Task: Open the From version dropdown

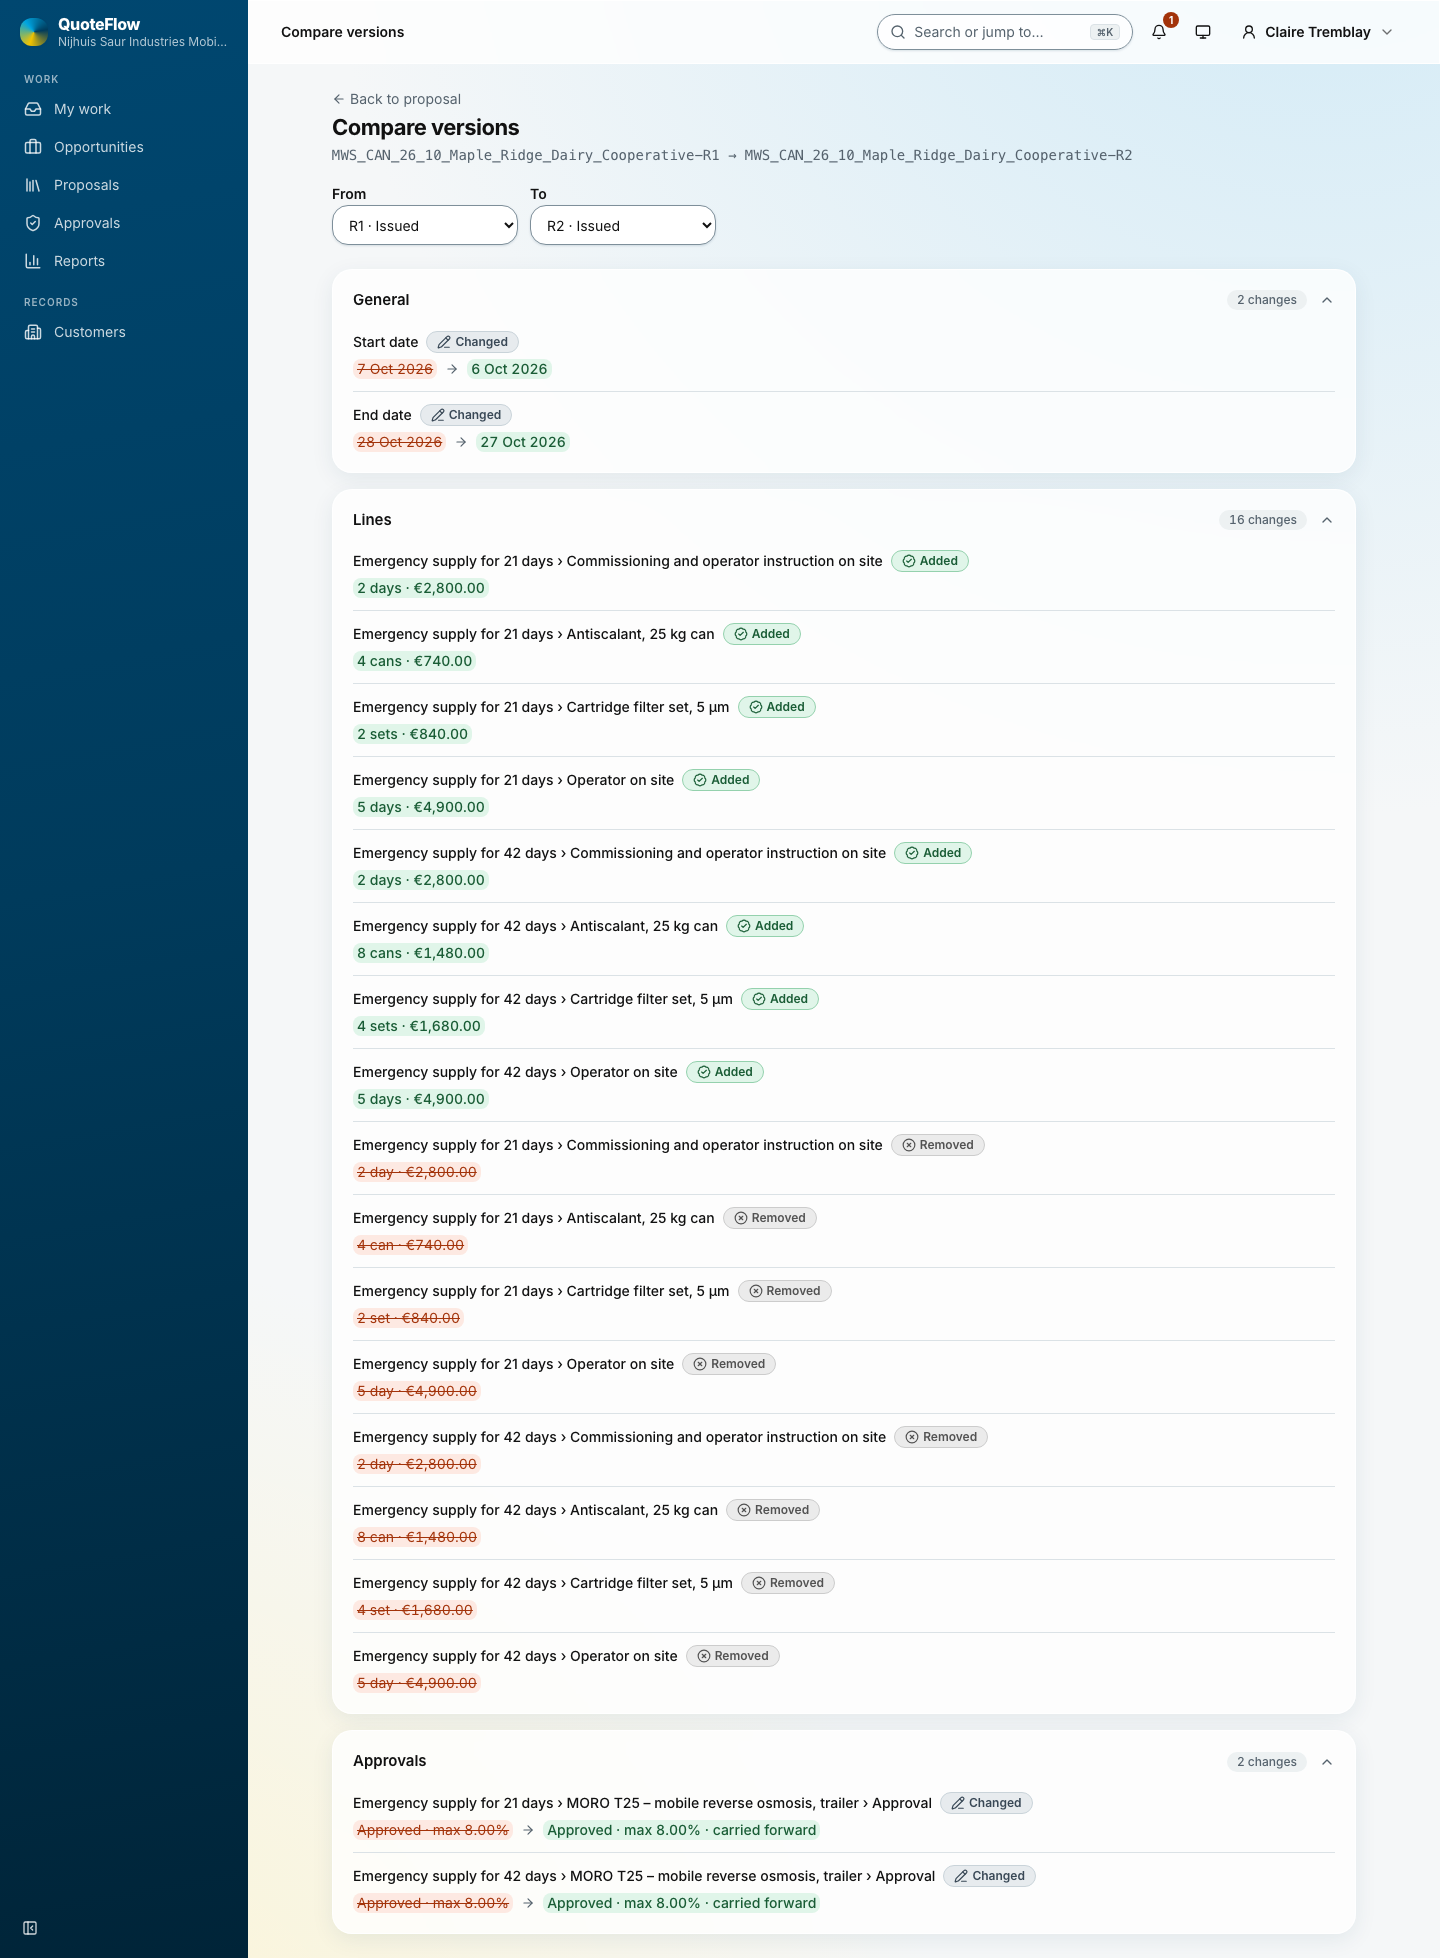Action: click(x=425, y=225)
